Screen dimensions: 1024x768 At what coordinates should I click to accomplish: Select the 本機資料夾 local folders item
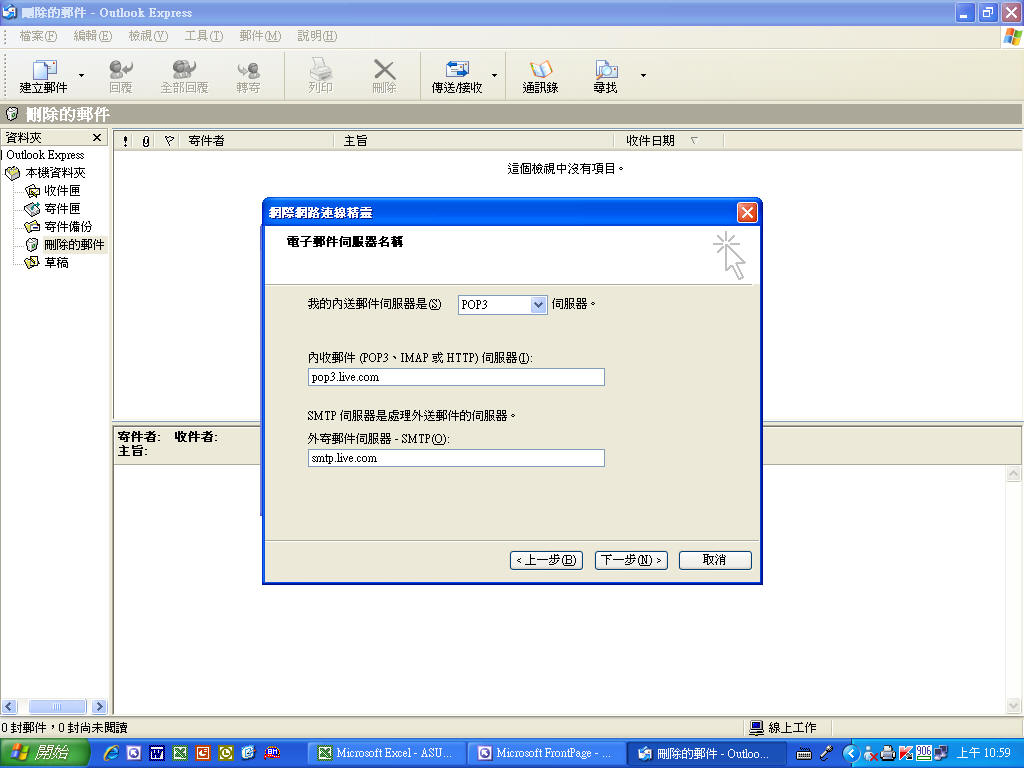[55, 172]
